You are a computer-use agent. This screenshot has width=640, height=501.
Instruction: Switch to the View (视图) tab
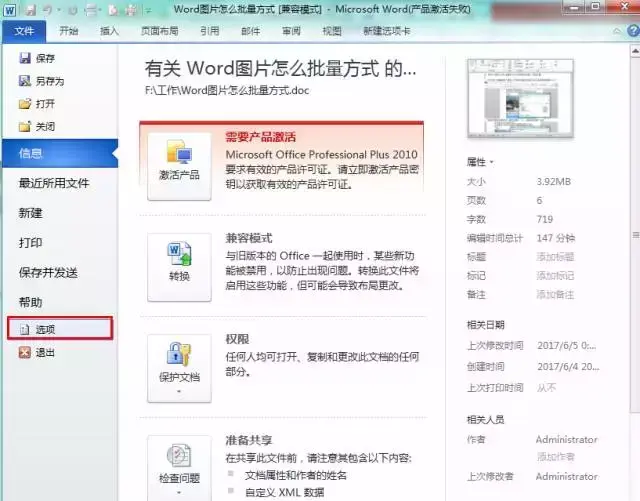pos(332,31)
